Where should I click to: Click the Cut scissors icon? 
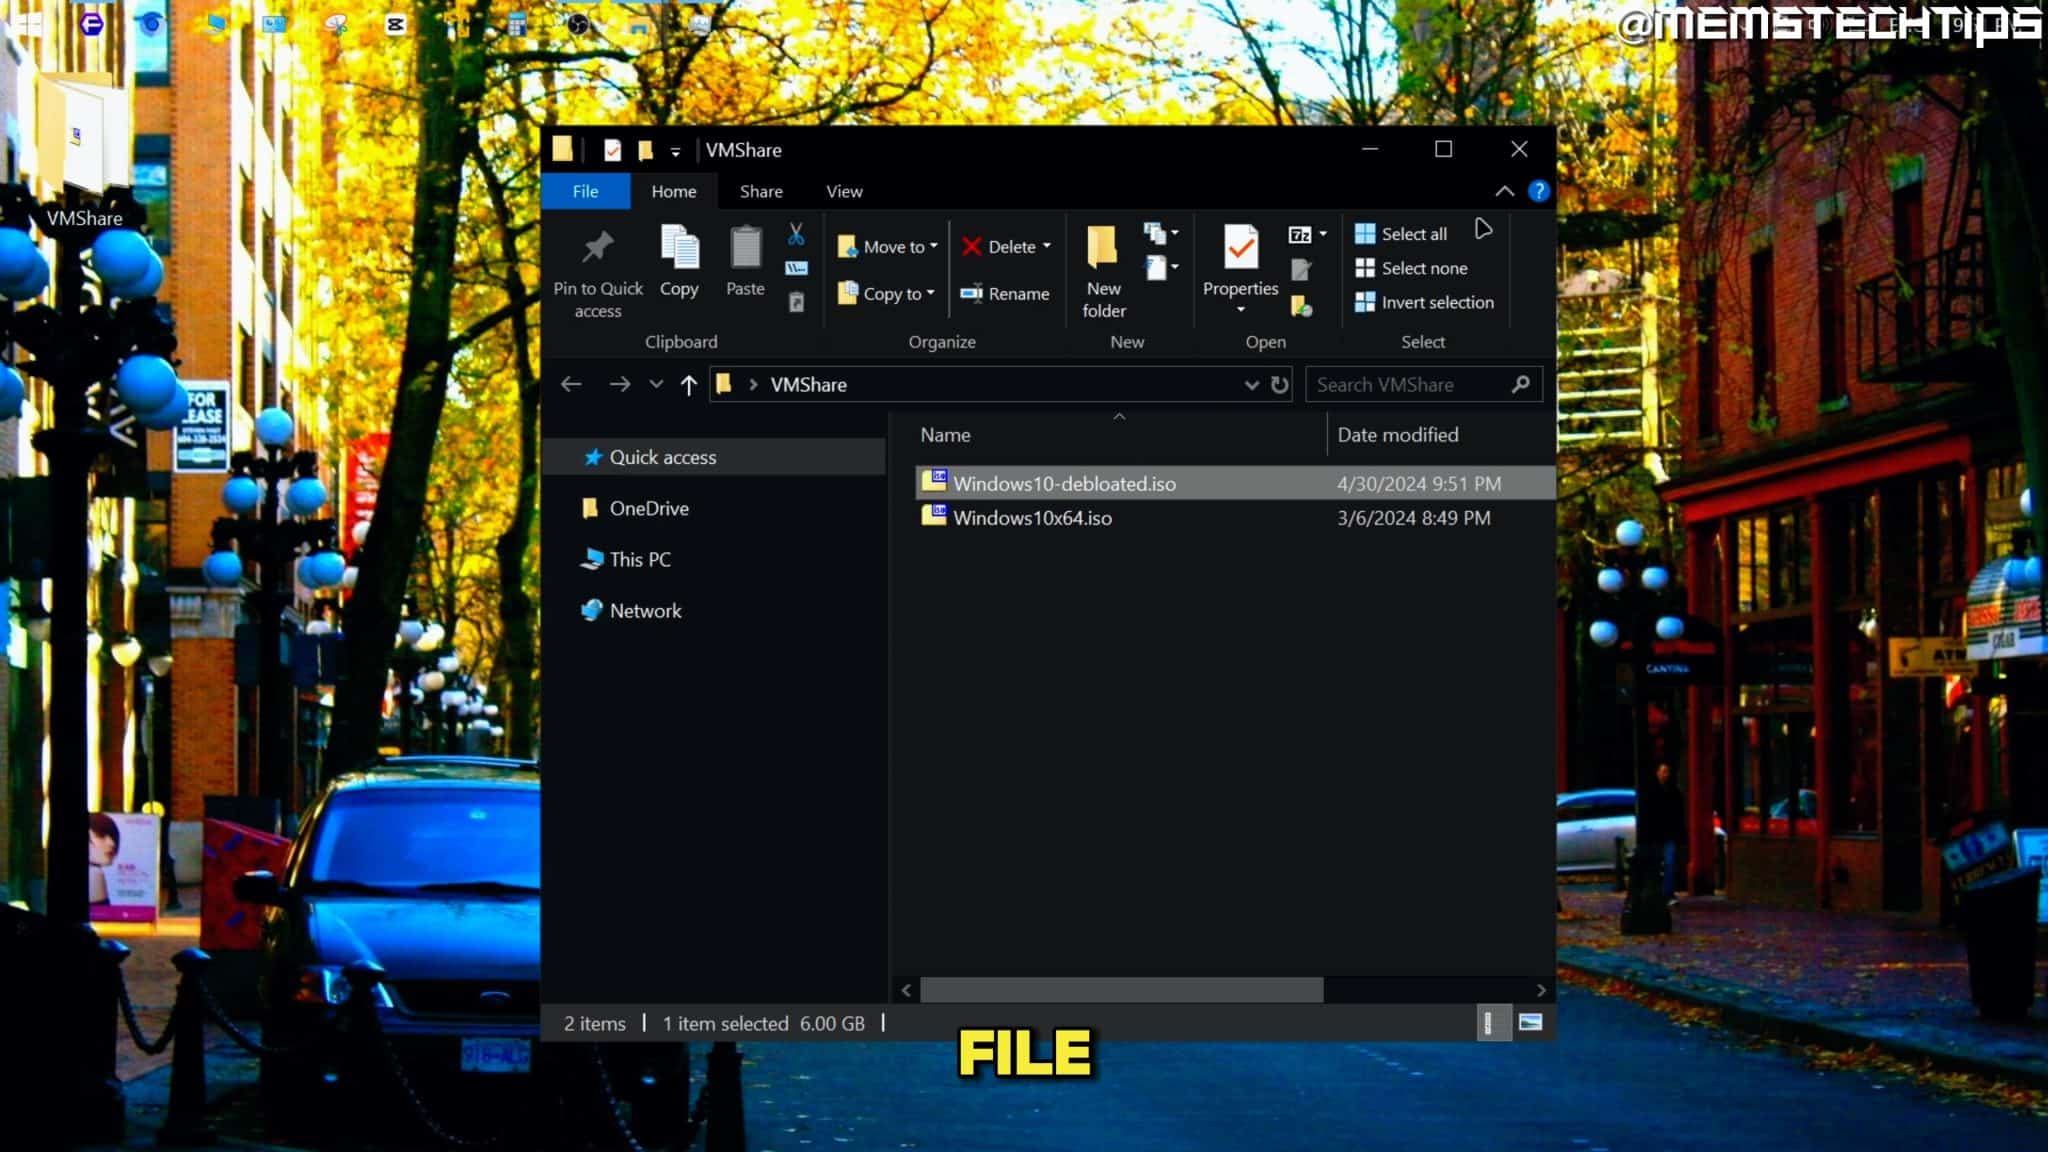796,234
